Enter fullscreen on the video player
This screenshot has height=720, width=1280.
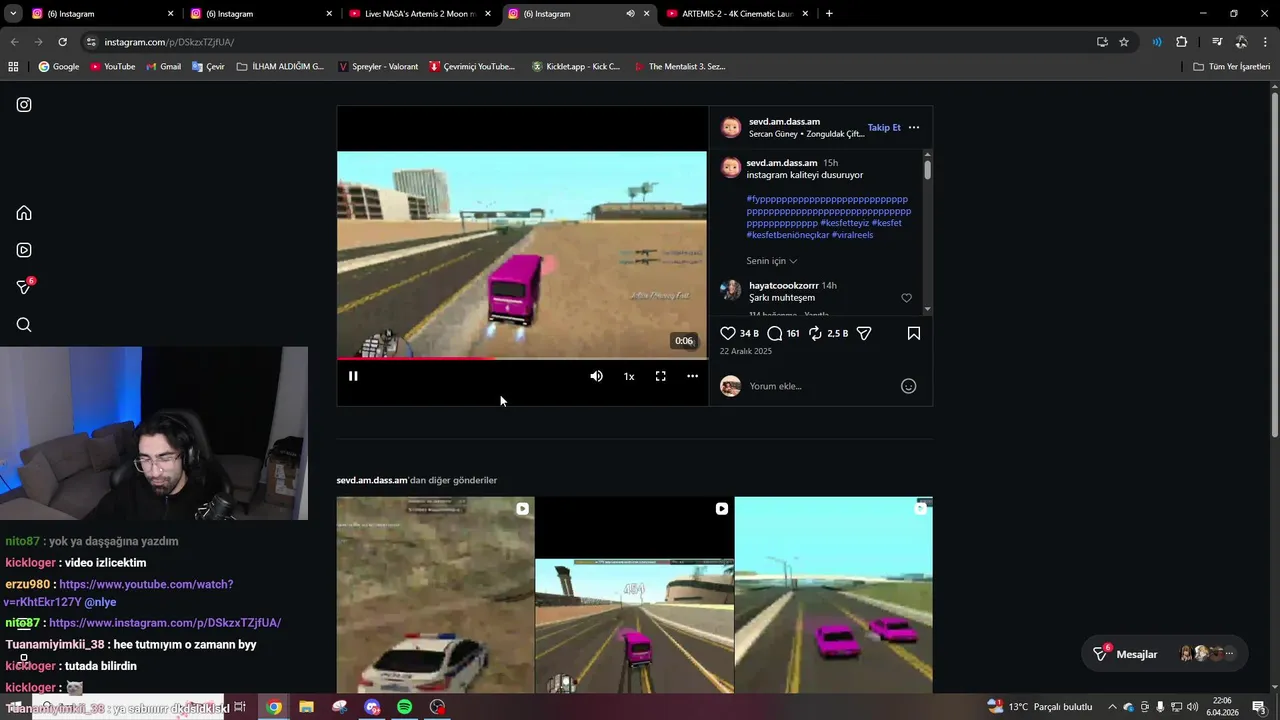click(660, 376)
